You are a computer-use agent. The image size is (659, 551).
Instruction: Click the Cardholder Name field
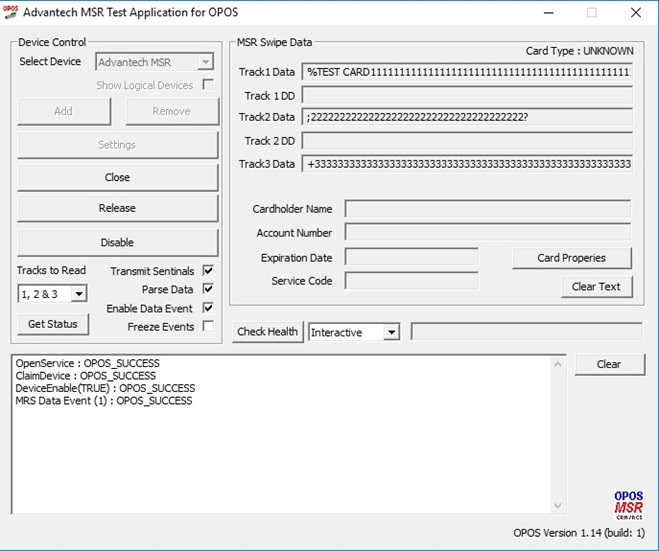pos(487,209)
